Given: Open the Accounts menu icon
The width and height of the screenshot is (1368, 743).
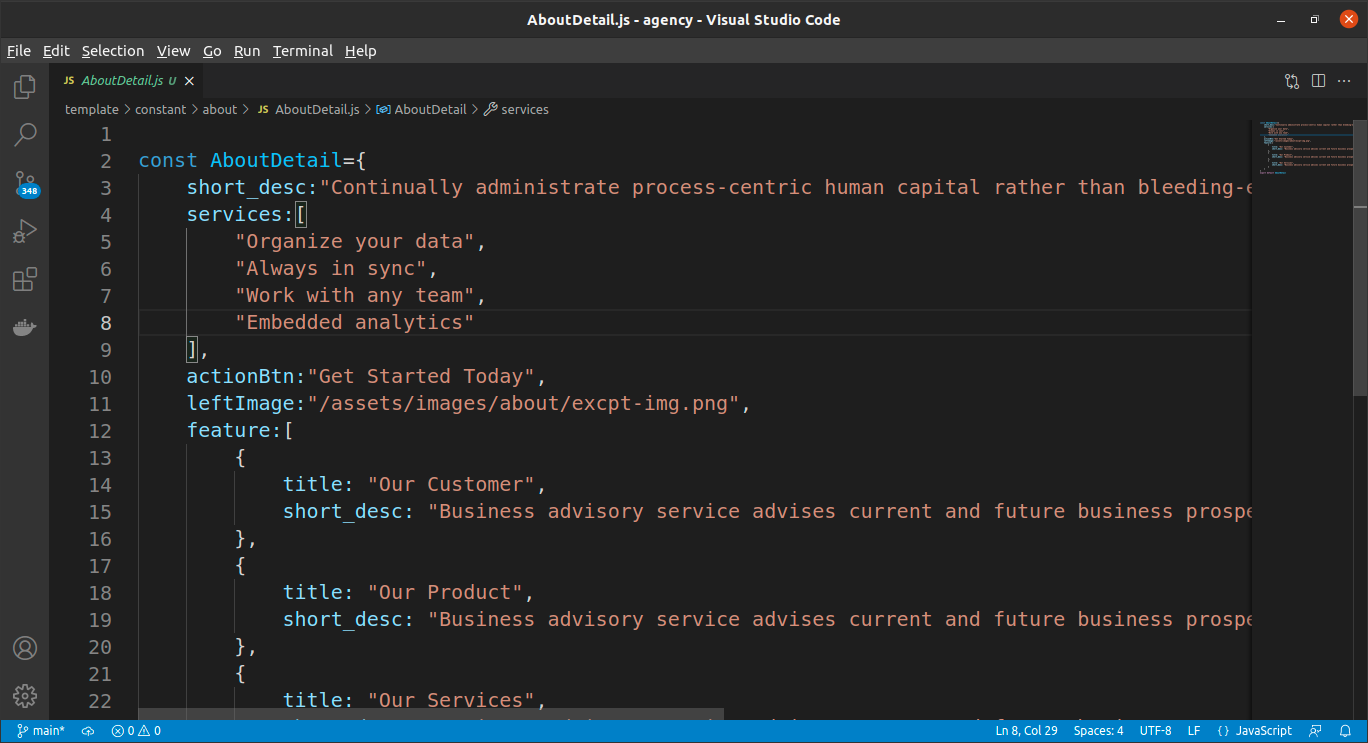Looking at the screenshot, I should point(25,648).
